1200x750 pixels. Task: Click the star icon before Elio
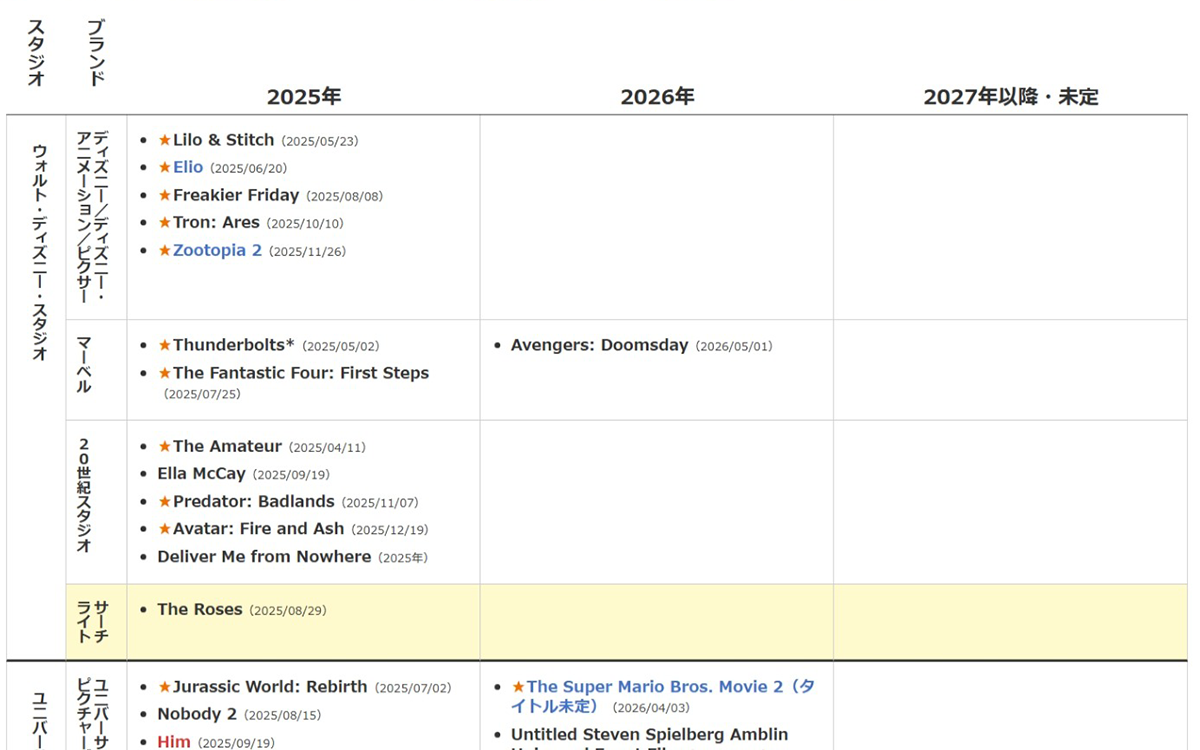pos(165,167)
